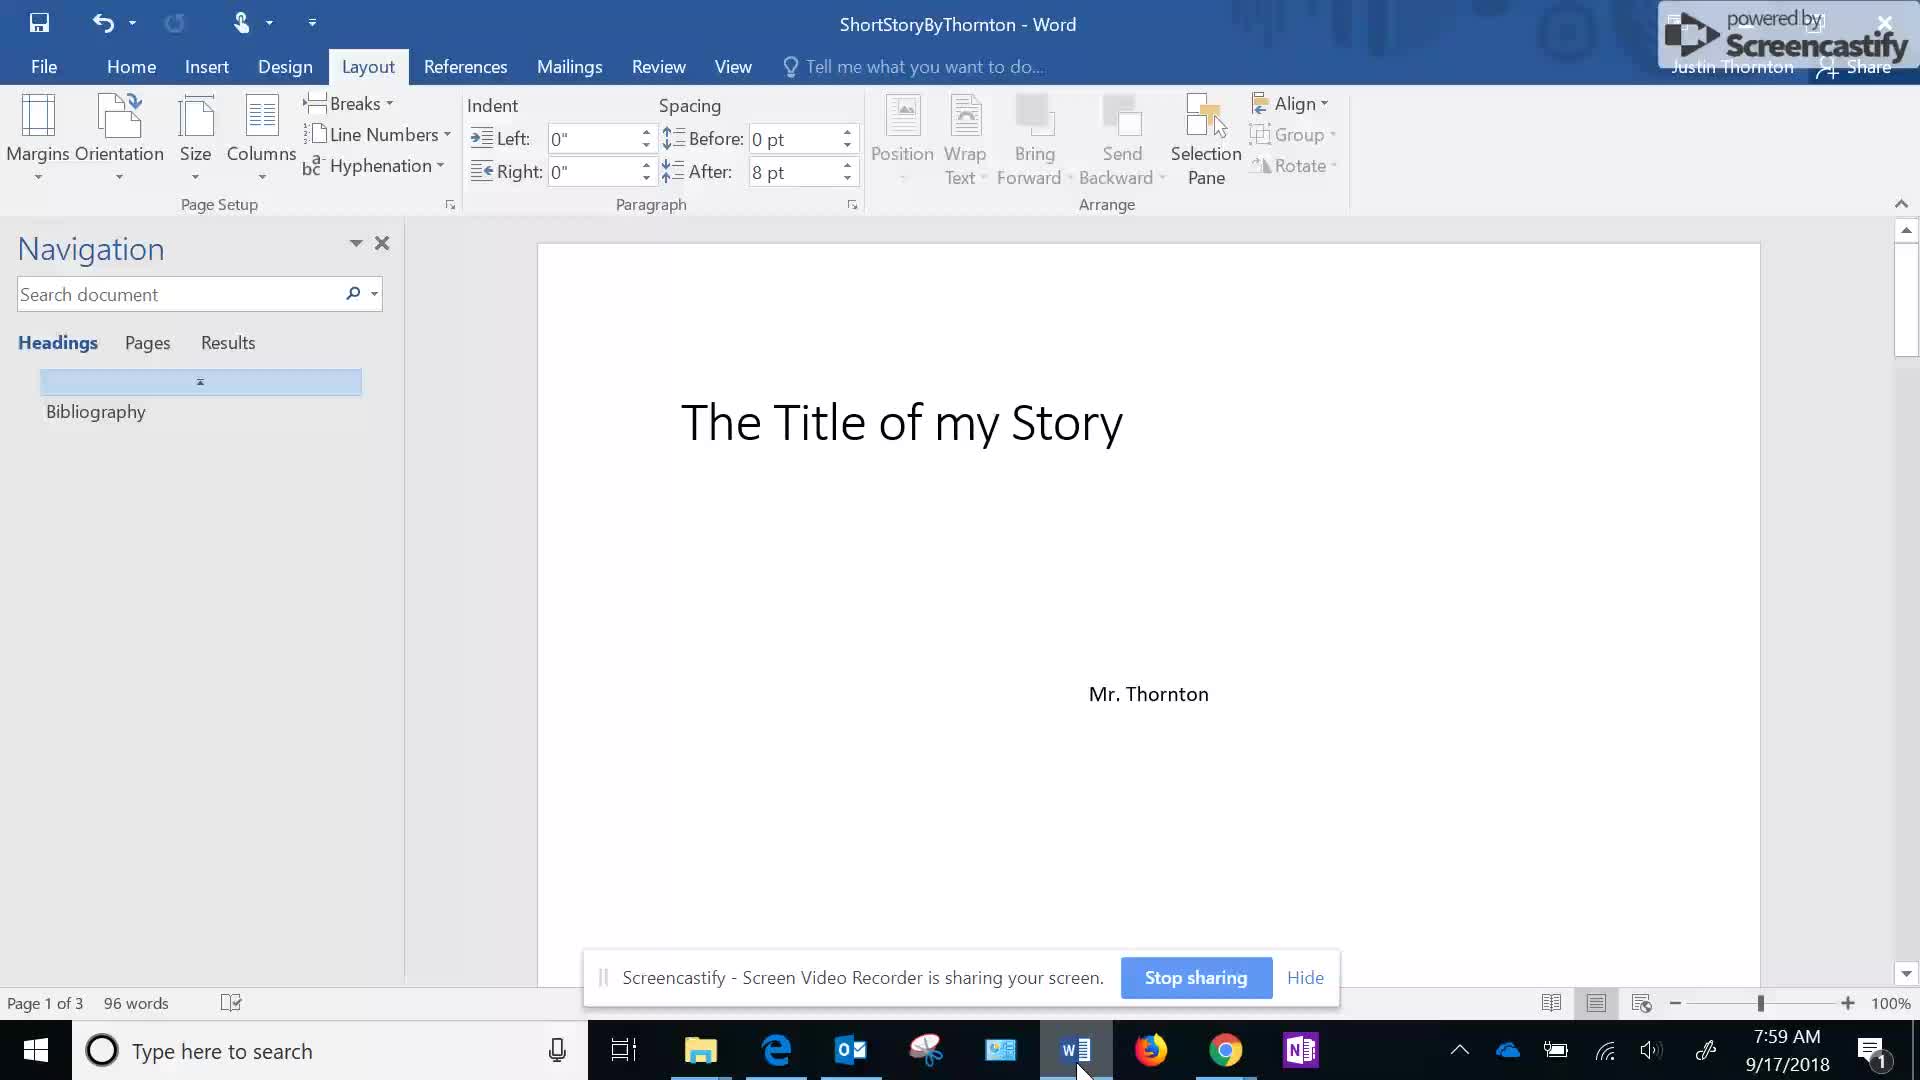Show Pages in Navigation pane
Image resolution: width=1920 pixels, height=1080 pixels.
147,342
